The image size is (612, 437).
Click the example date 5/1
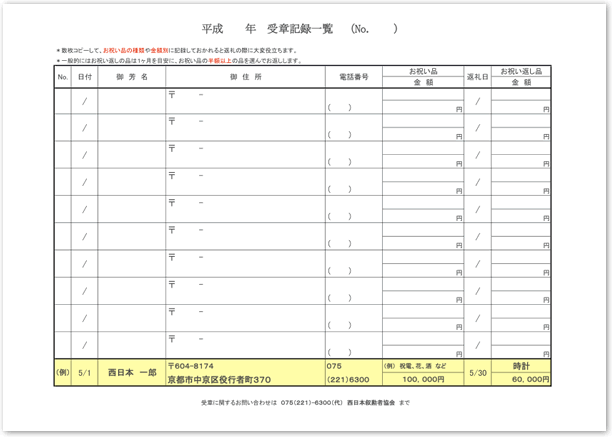click(x=84, y=373)
